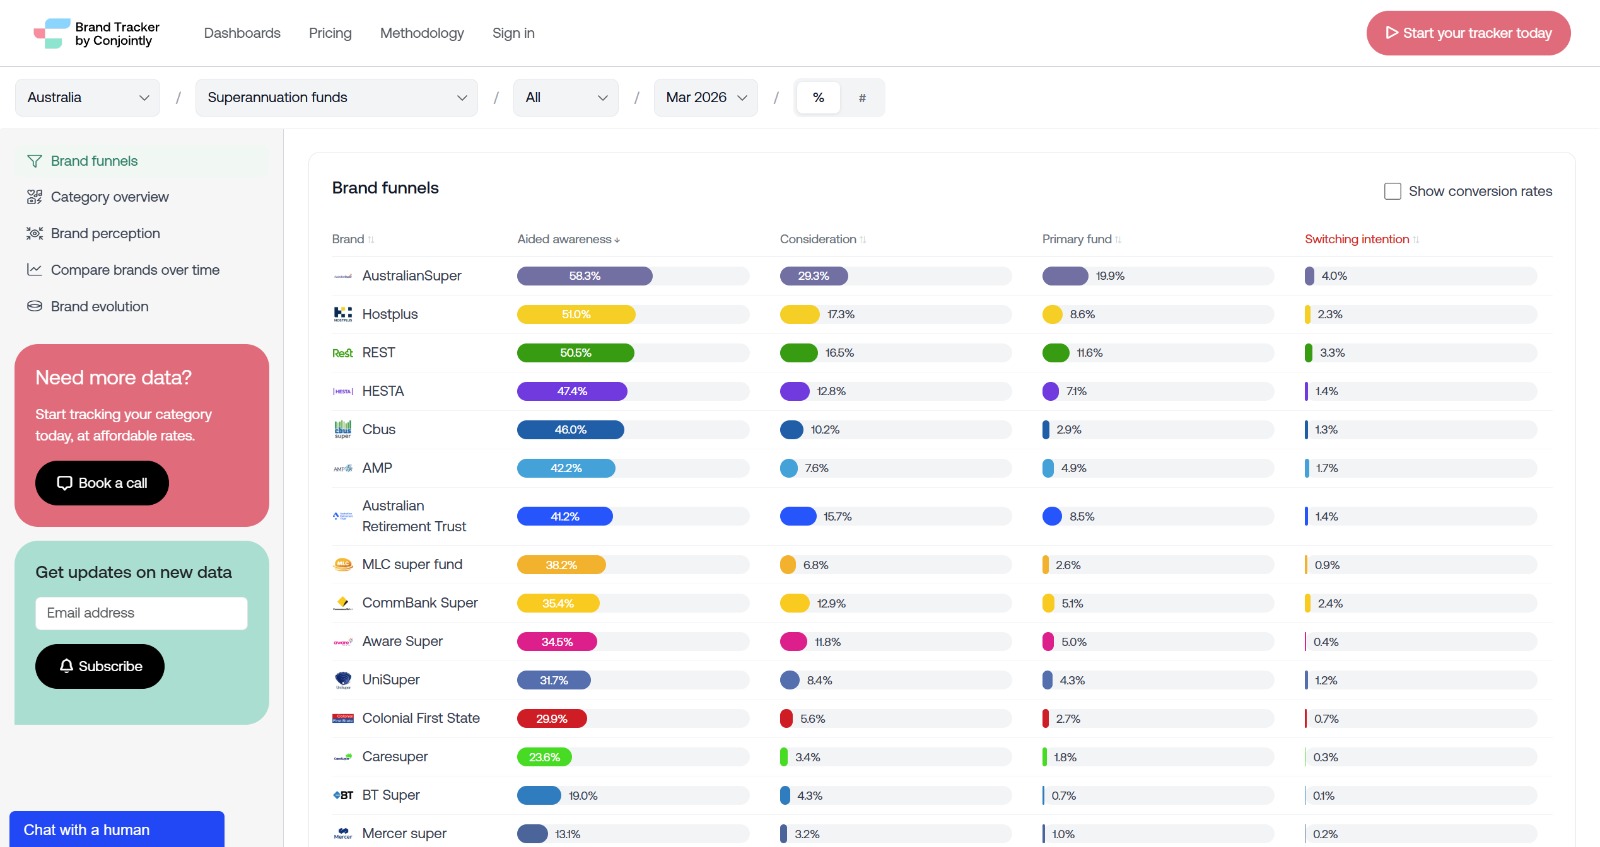Click the Brand Tracker by Conjointly logo
1600x847 pixels.
click(96, 33)
